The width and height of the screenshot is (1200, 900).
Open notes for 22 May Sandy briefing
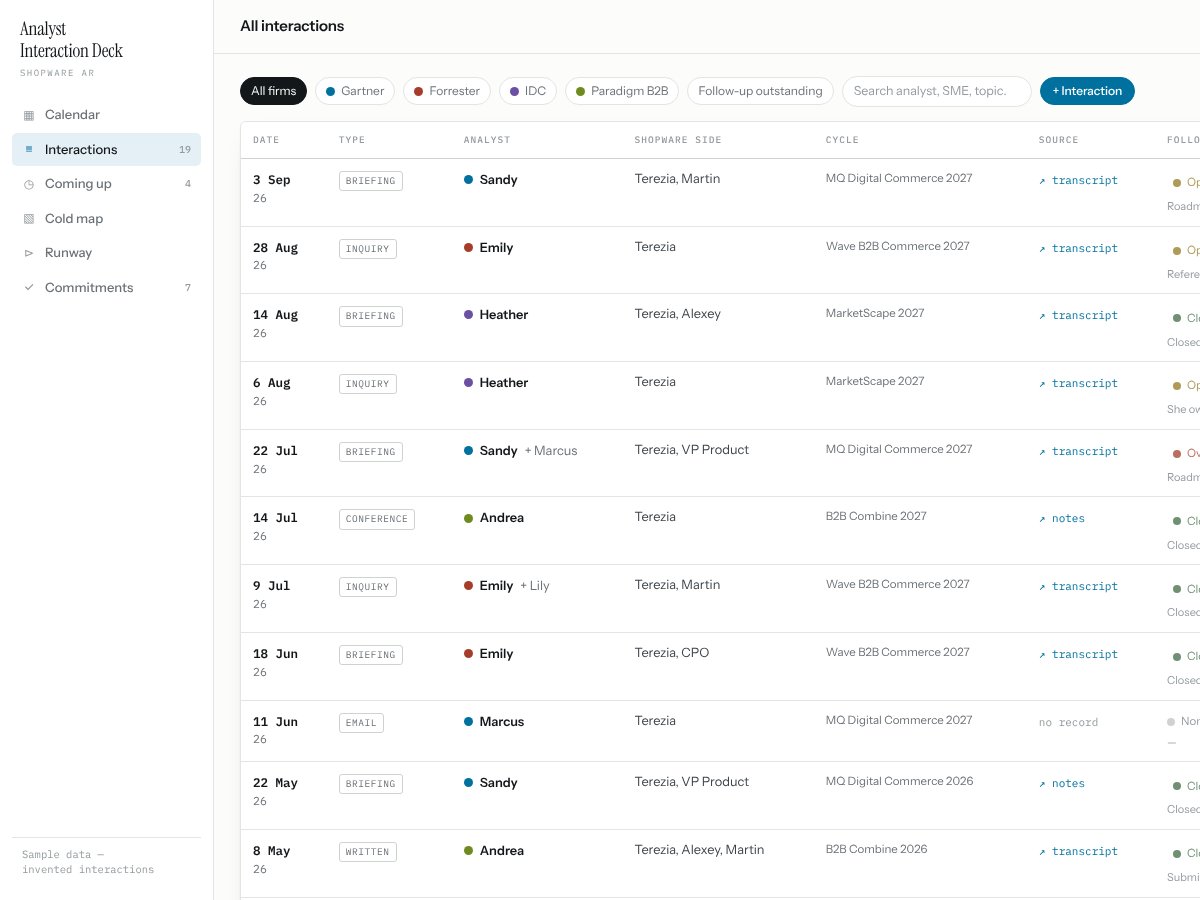pos(1062,784)
